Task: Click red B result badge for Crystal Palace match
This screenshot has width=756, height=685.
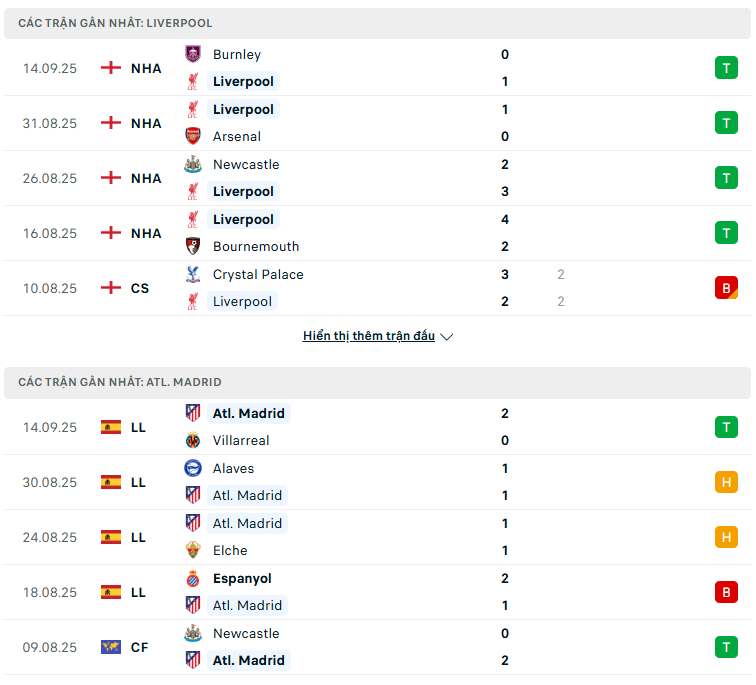Action: coord(726,288)
